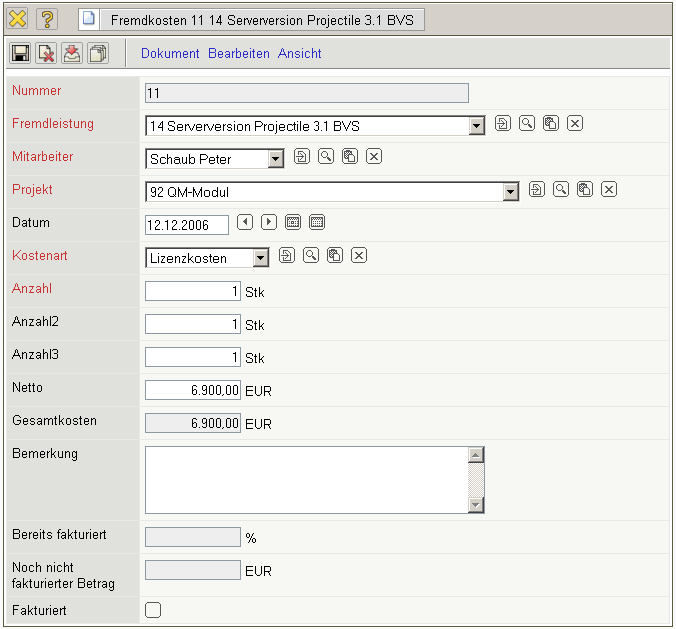Click the search icon next to Kostenart

coord(311,256)
